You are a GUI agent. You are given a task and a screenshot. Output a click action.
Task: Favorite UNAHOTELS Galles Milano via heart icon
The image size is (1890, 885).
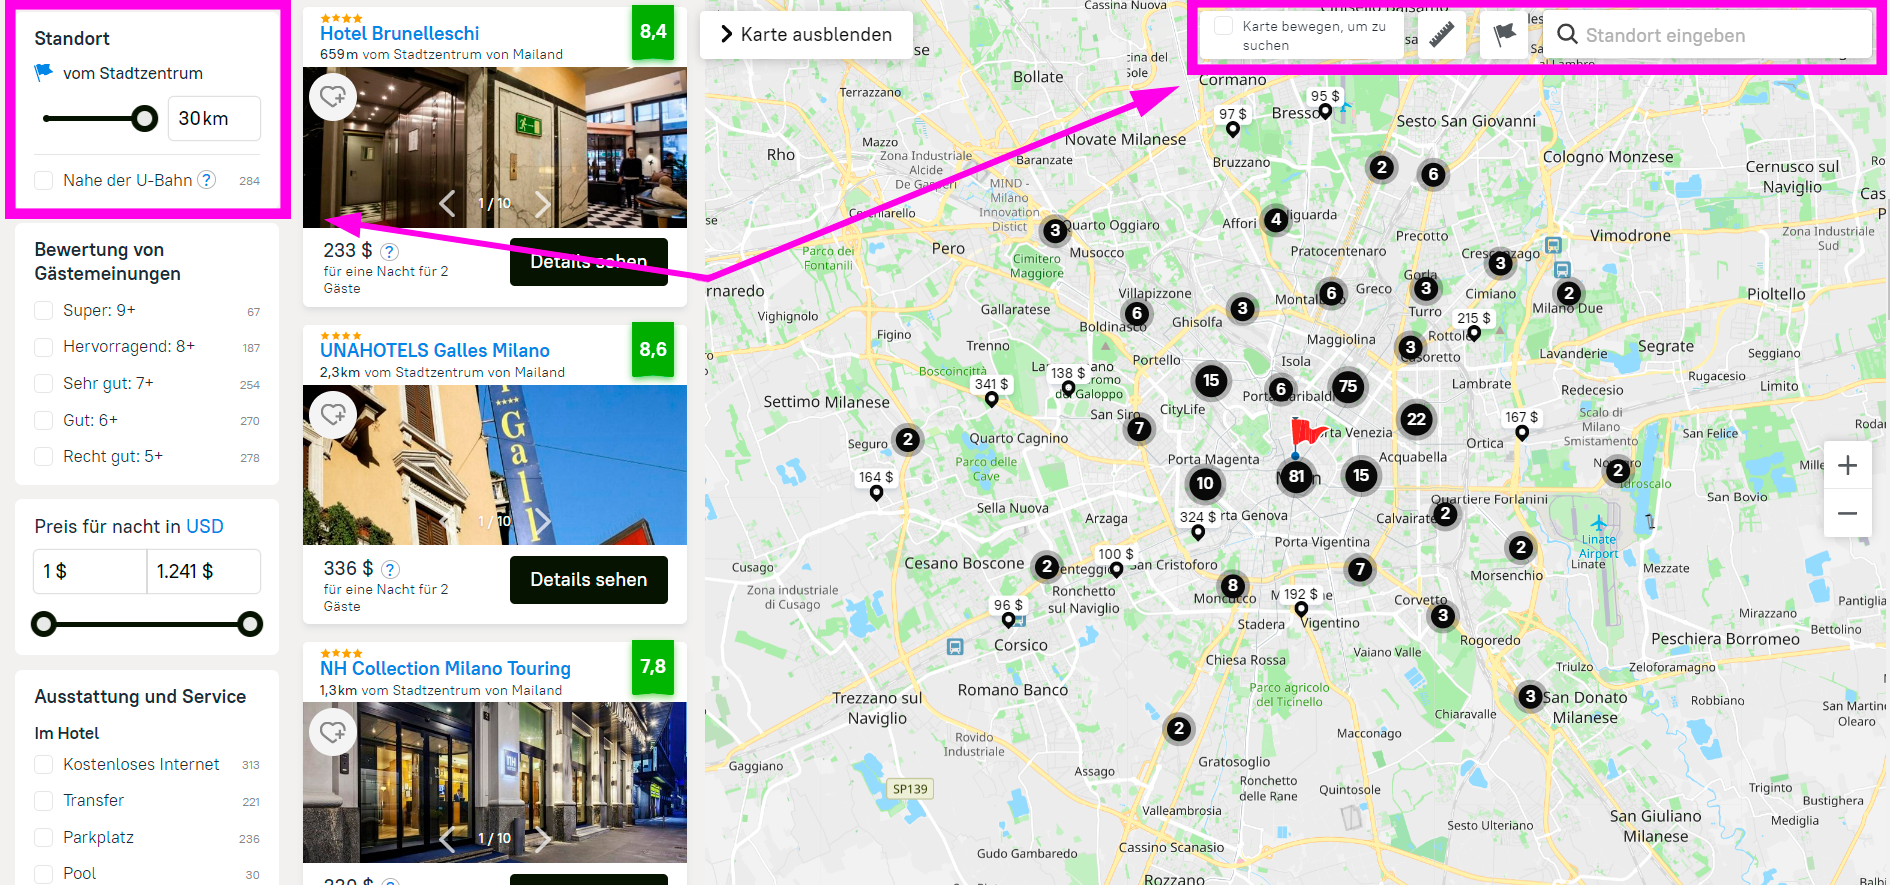pyautogui.click(x=333, y=414)
